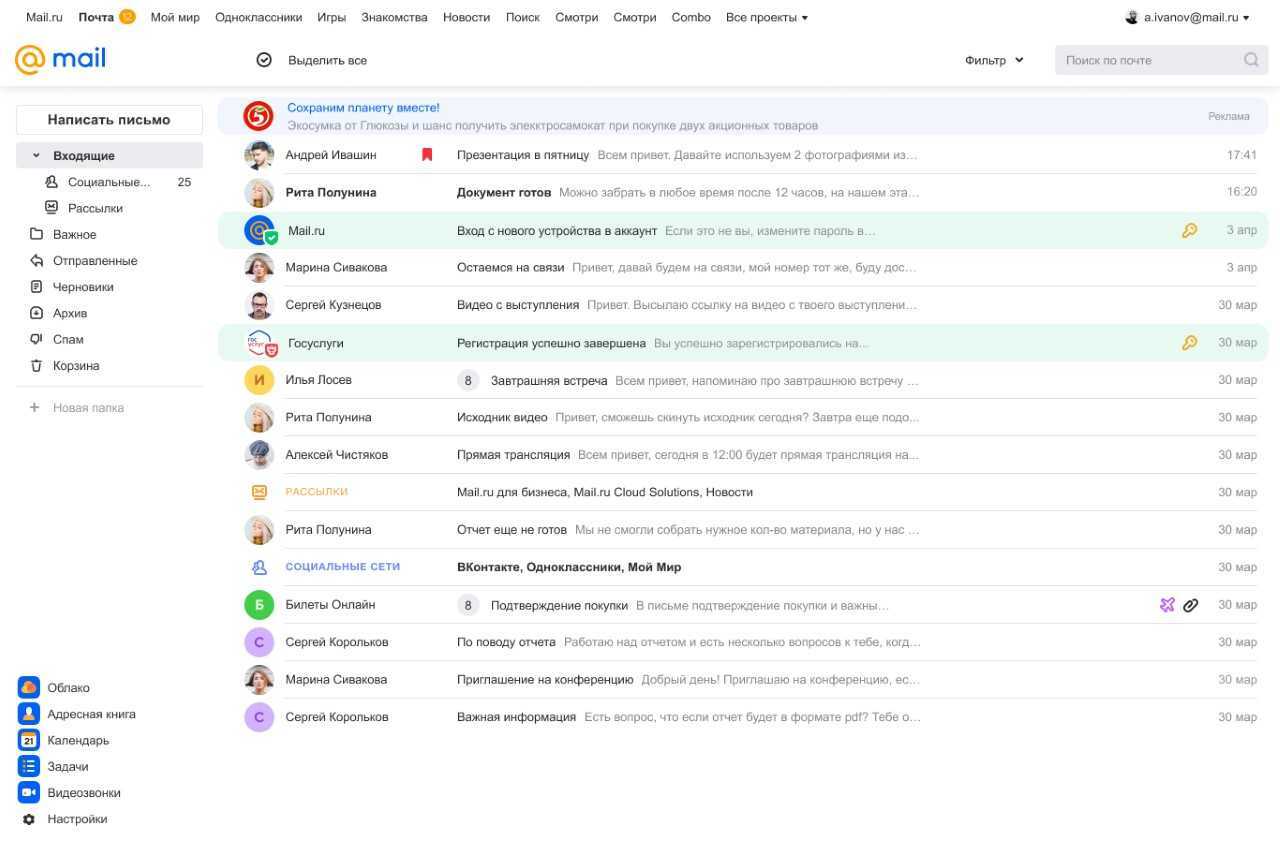1280x843 pixels.
Task: Open Знакомства in top navigation
Action: [394, 17]
